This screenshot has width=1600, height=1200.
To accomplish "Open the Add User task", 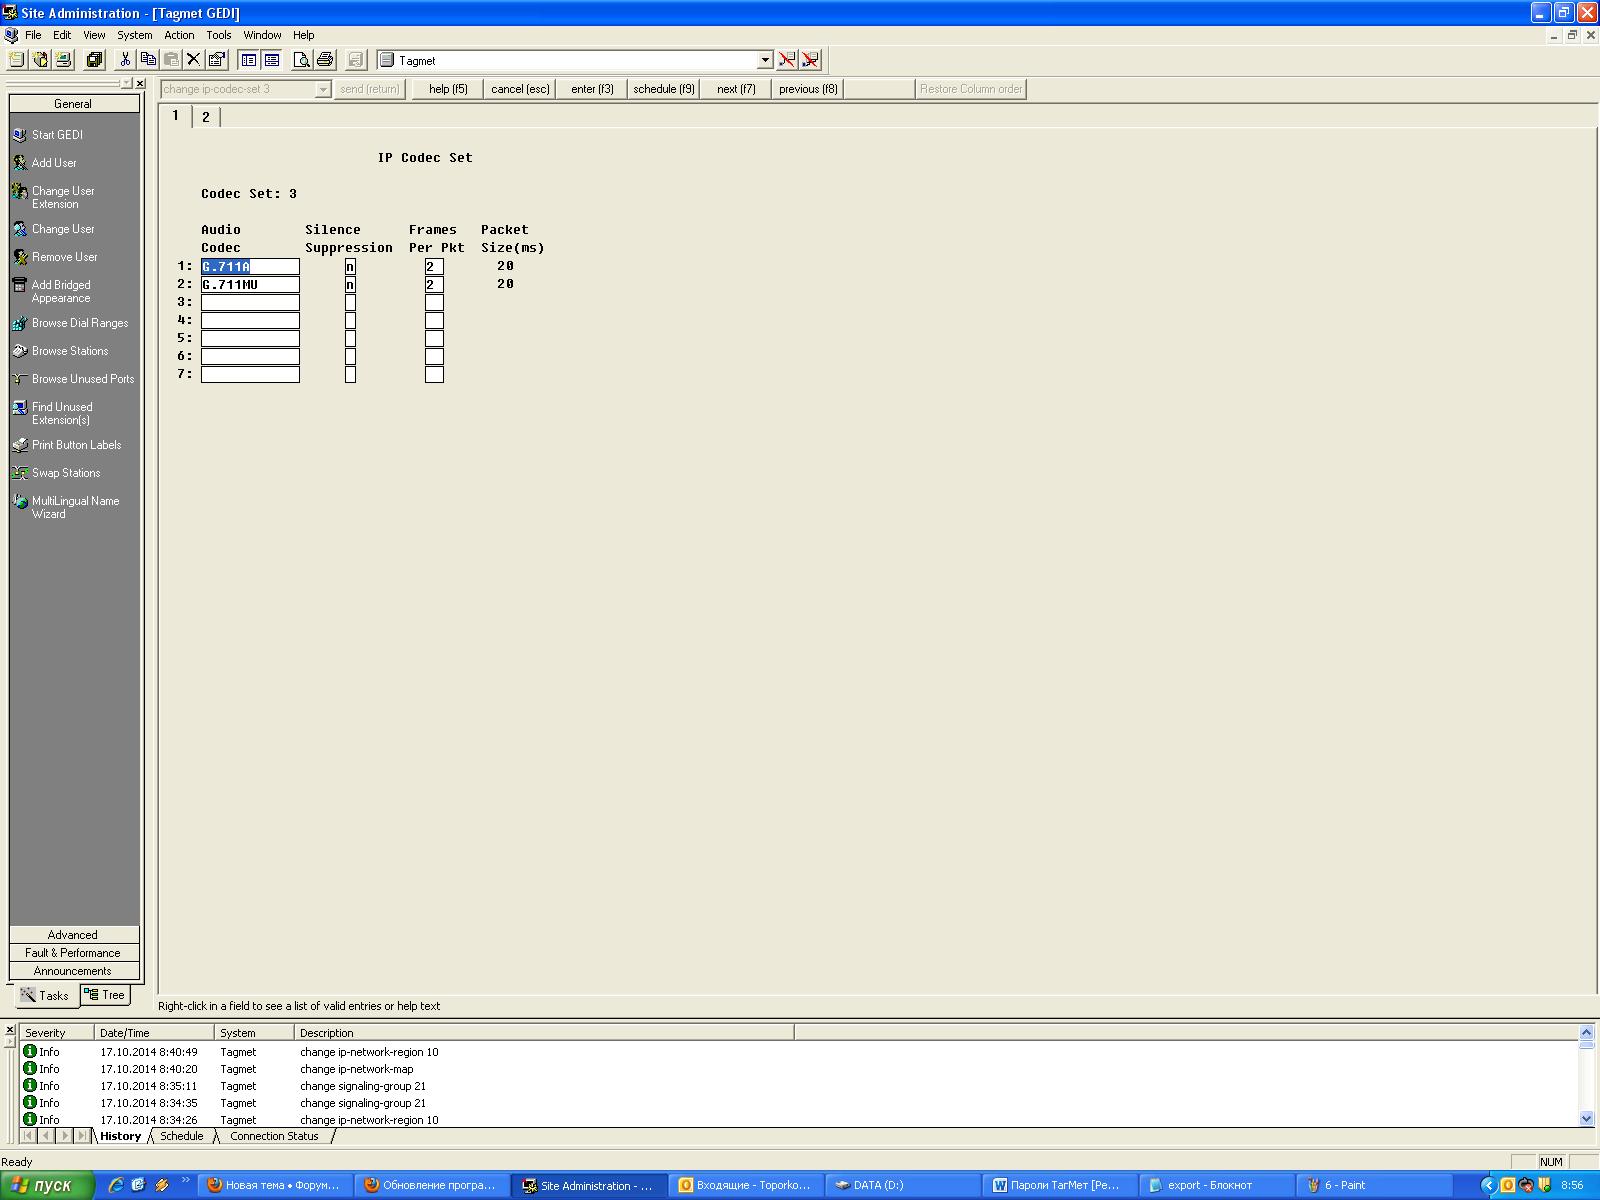I will click(54, 163).
